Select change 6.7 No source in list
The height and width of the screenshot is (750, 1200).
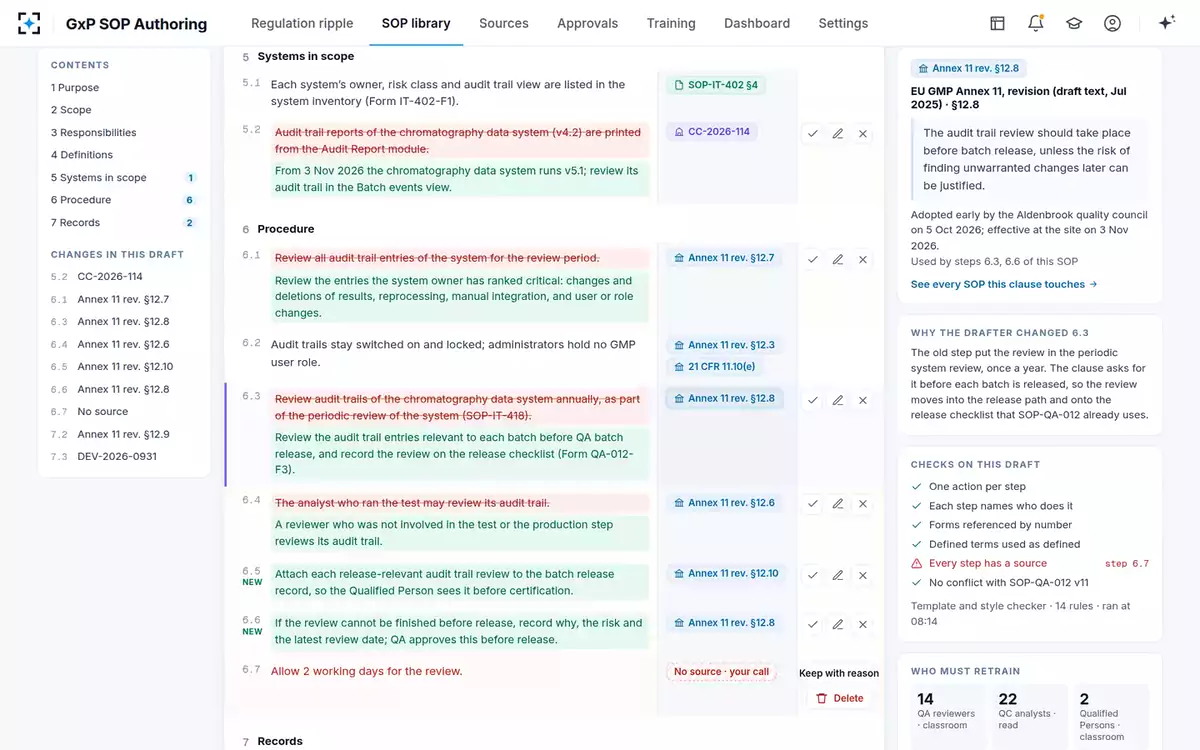coord(124,412)
